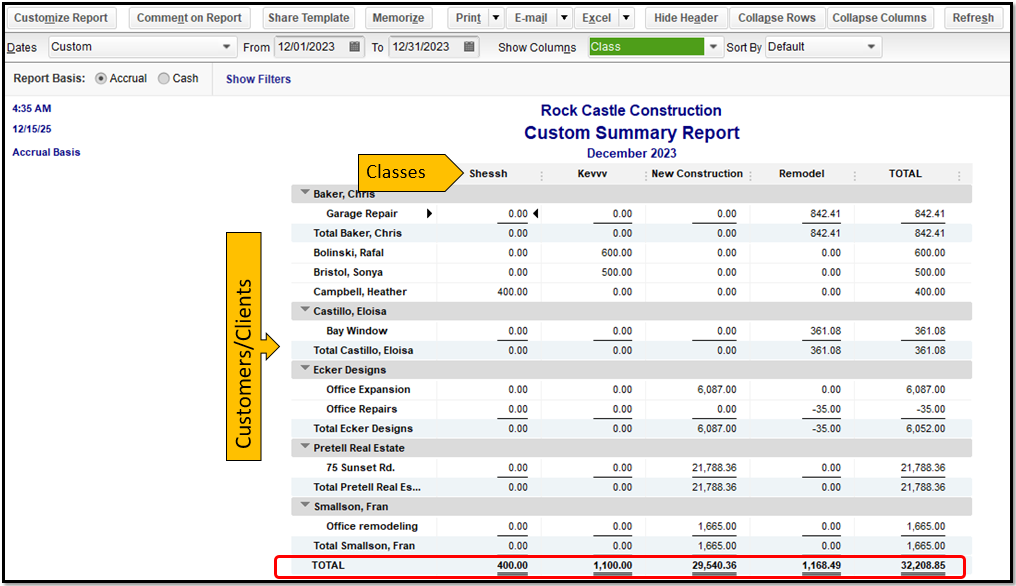Open the Show Columns Class dropdown
1016x586 pixels.
click(713, 47)
